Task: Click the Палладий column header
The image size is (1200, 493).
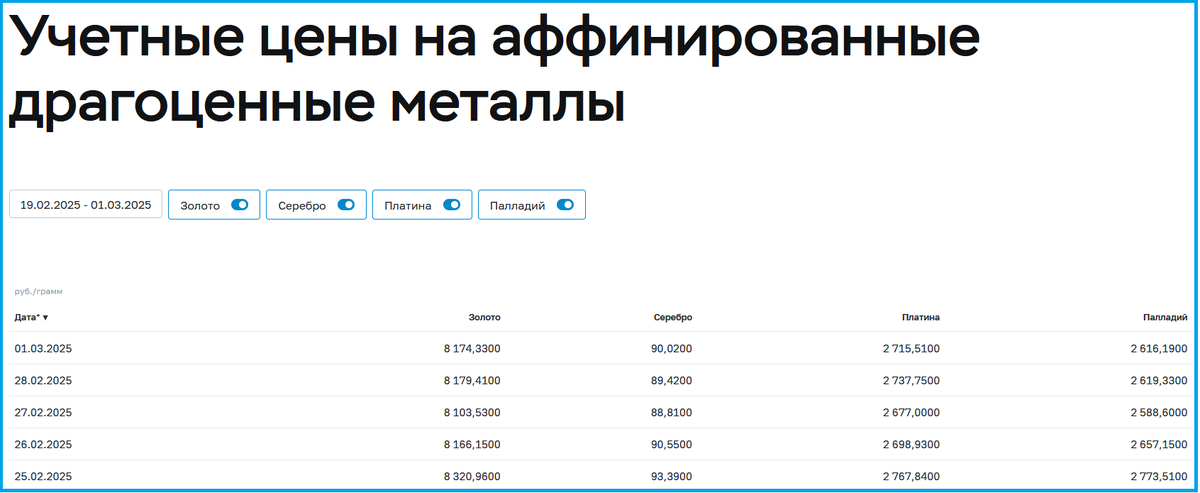Action: pos(1165,317)
